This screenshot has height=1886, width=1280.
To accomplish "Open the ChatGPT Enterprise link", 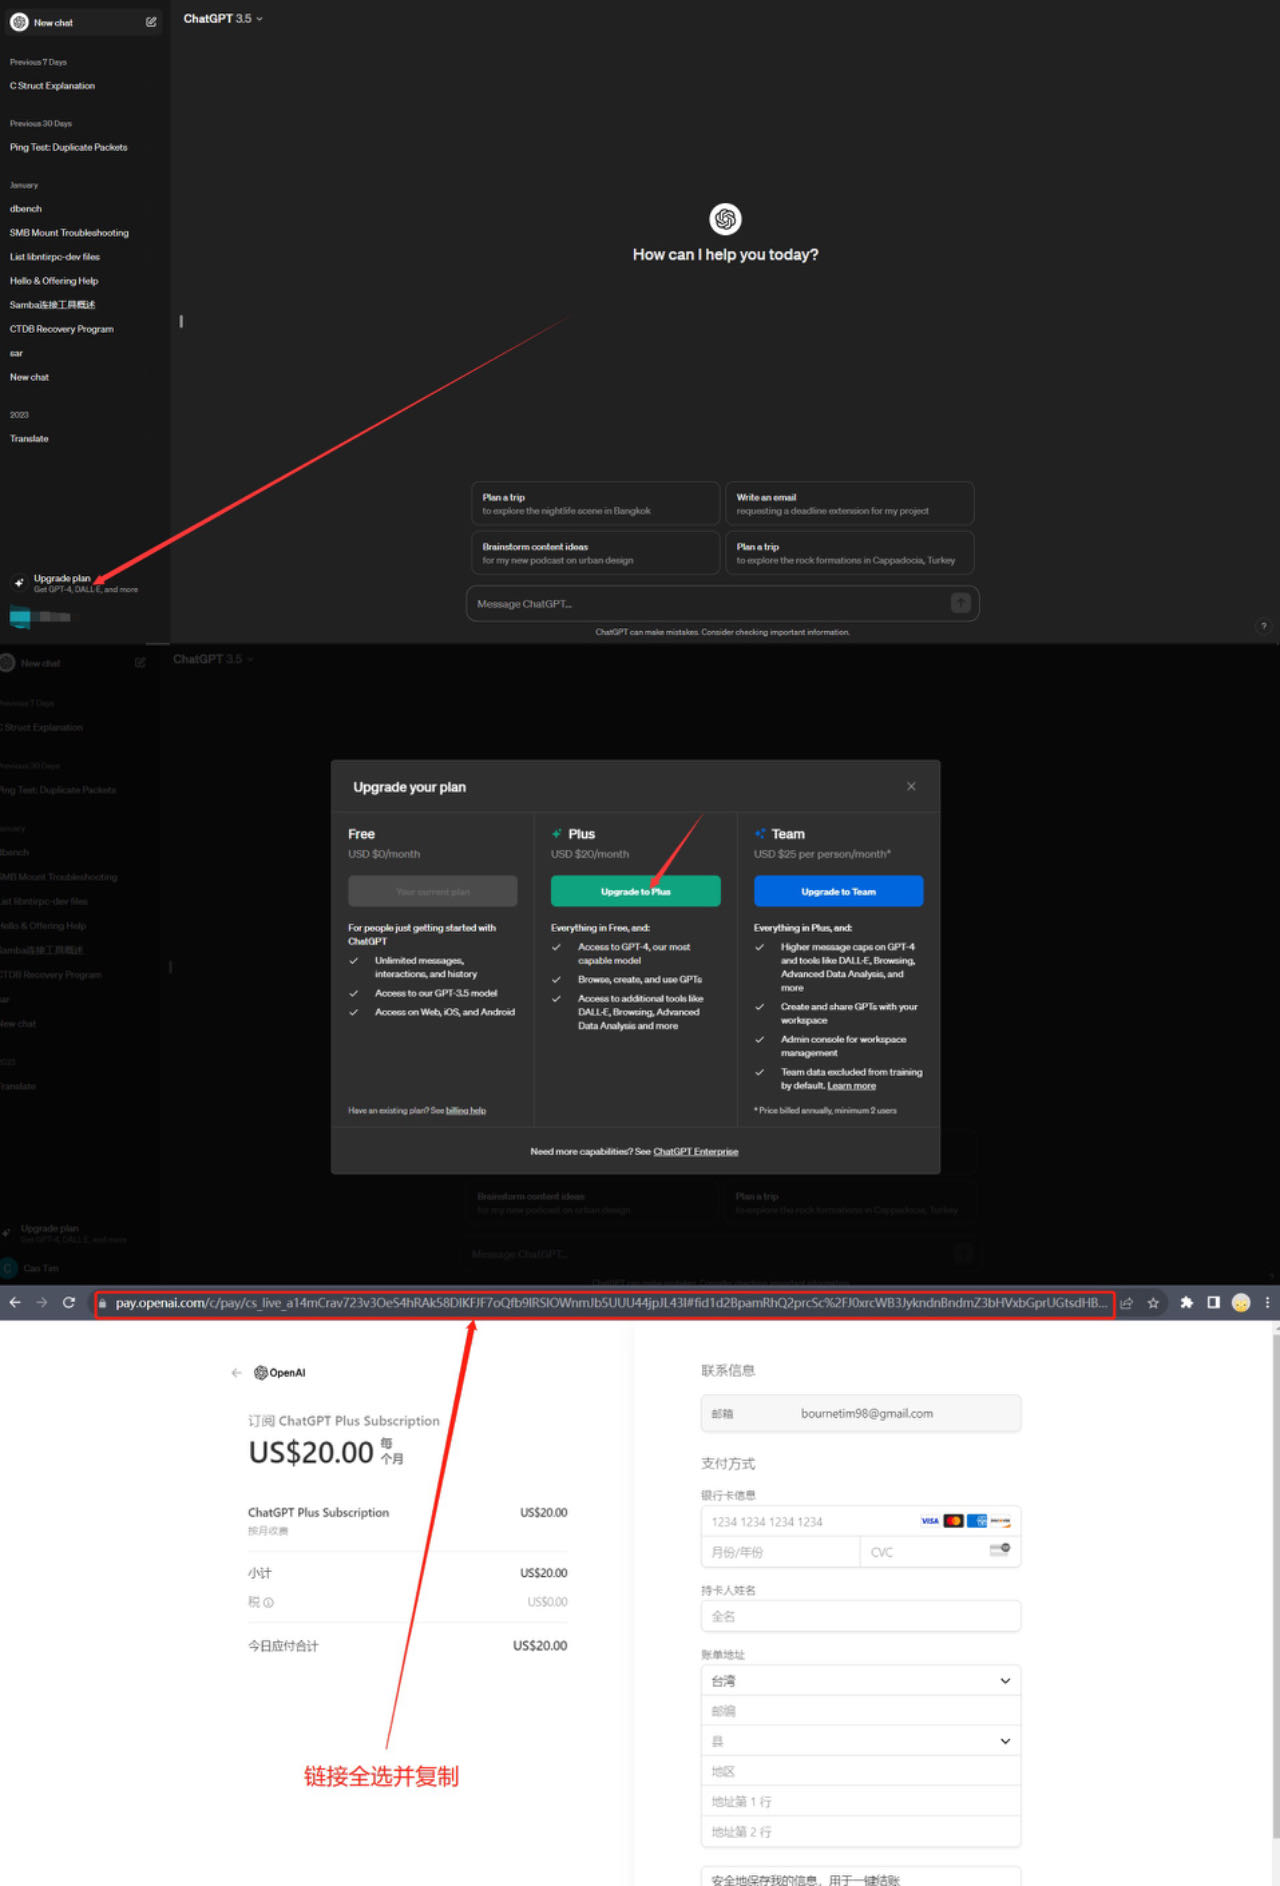I will pyautogui.click(x=695, y=1152).
